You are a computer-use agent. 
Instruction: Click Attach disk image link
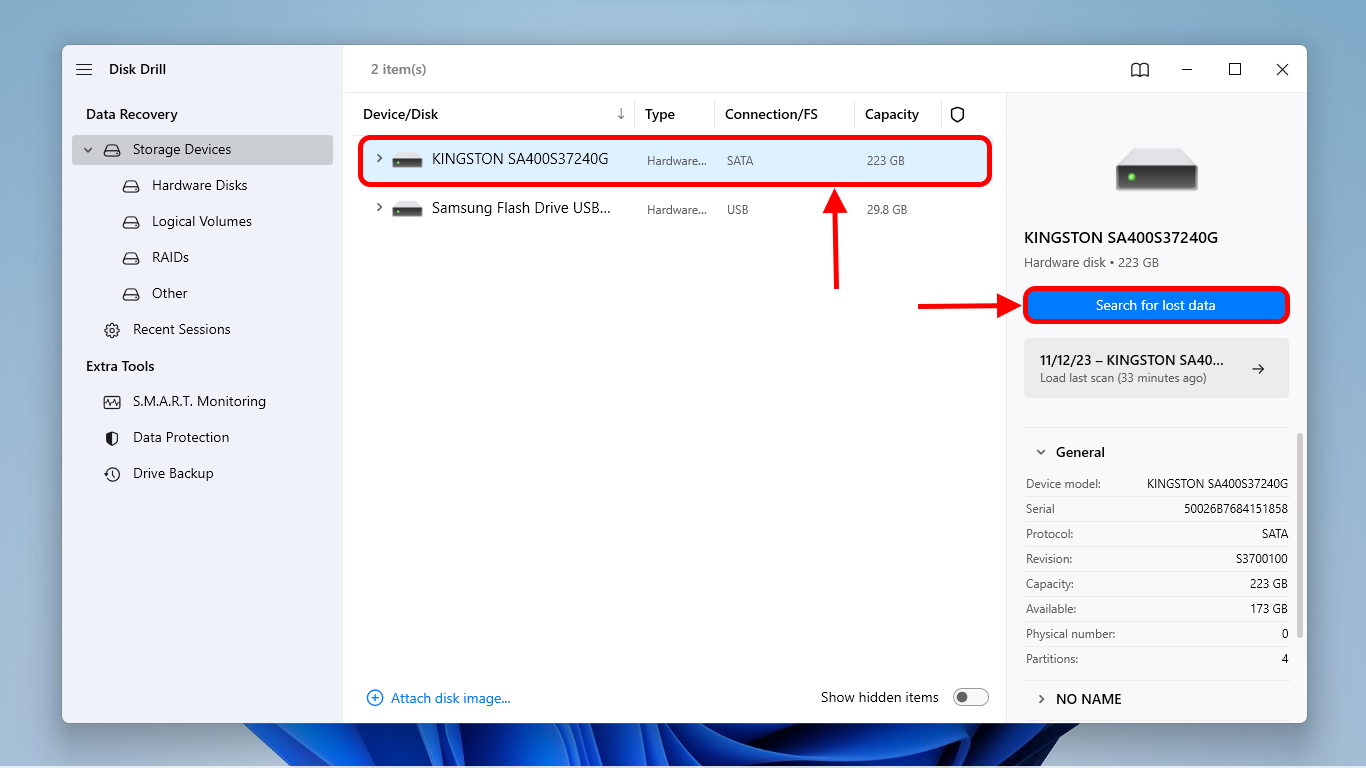[x=450, y=698]
